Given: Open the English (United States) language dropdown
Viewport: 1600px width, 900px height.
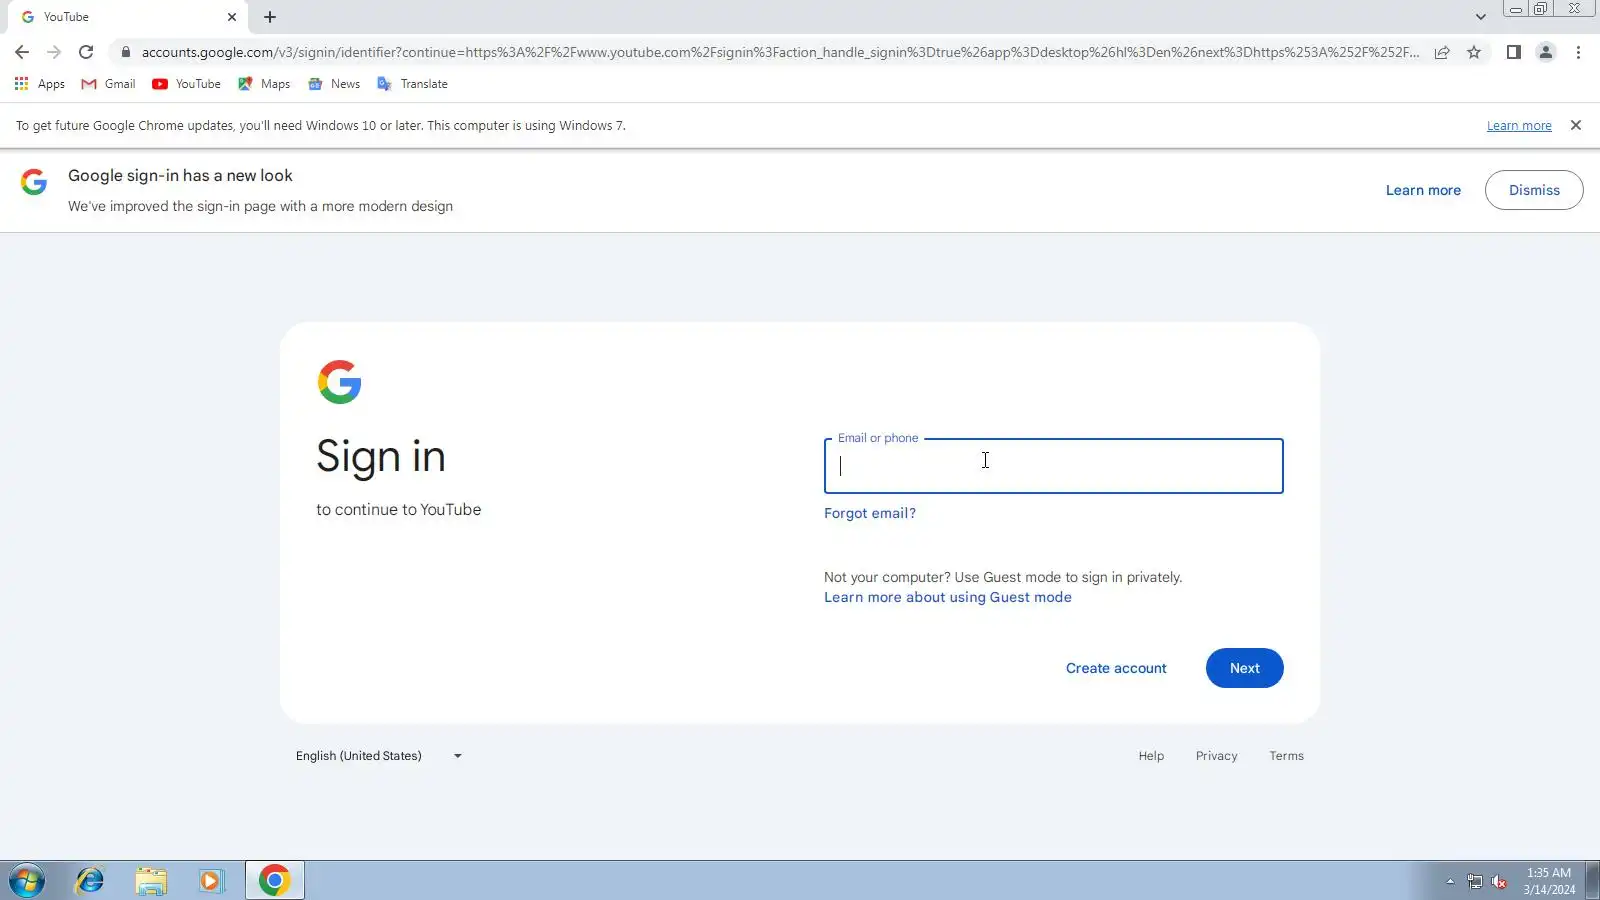Looking at the screenshot, I should click(x=380, y=756).
